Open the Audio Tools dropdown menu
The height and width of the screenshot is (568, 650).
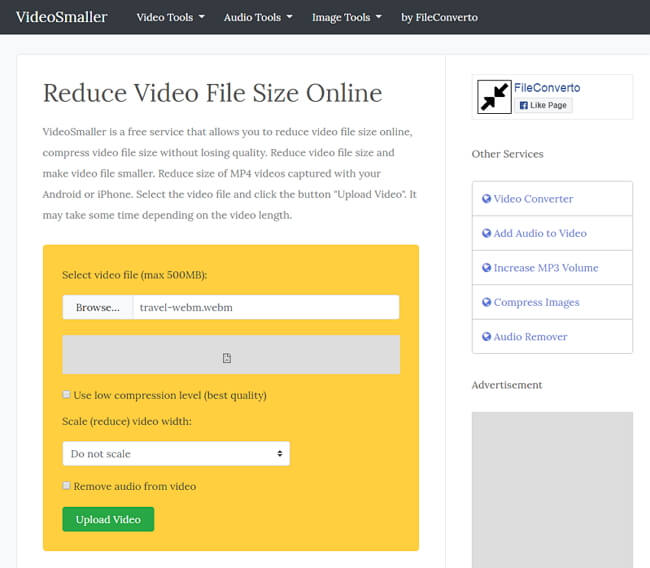click(258, 17)
